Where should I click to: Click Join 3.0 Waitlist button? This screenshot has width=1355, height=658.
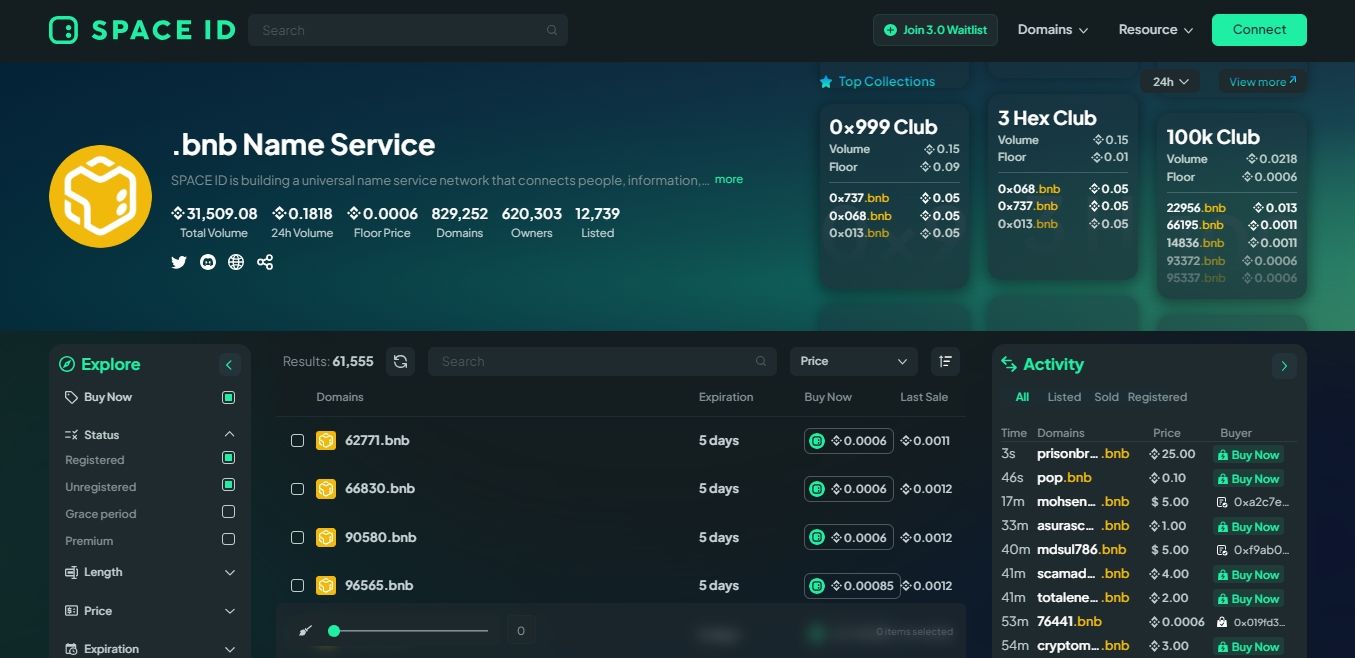[x=935, y=30]
